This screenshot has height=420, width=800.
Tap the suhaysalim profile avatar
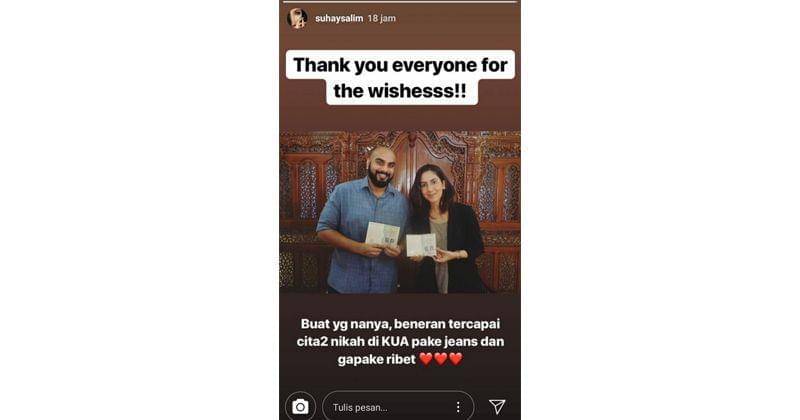297,18
